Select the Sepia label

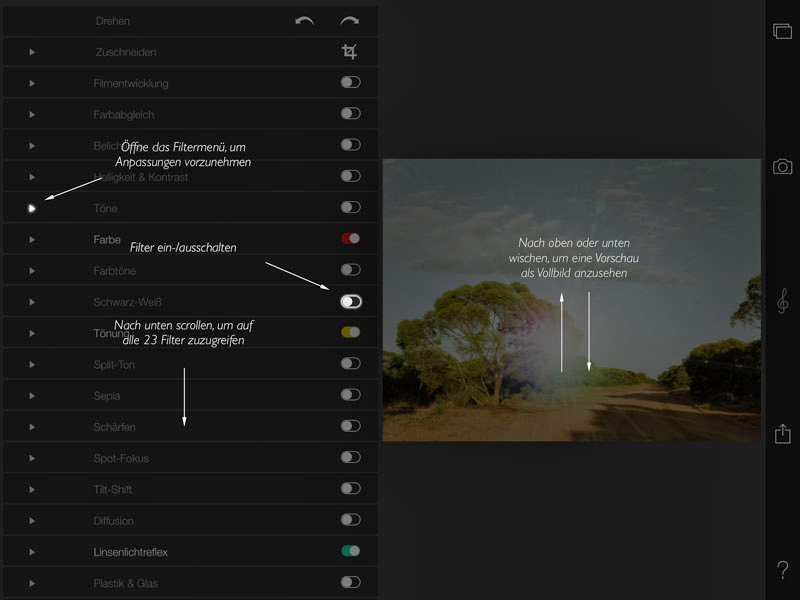tap(107, 396)
